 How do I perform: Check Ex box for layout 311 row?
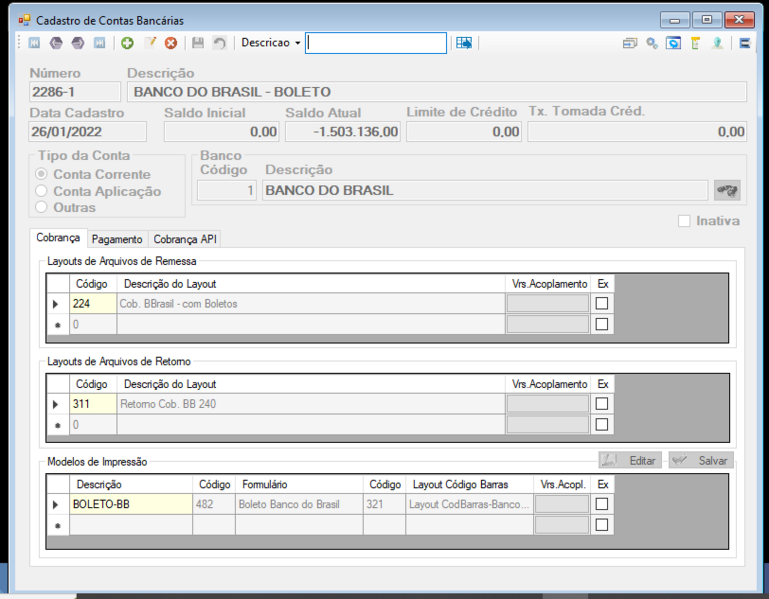point(602,404)
